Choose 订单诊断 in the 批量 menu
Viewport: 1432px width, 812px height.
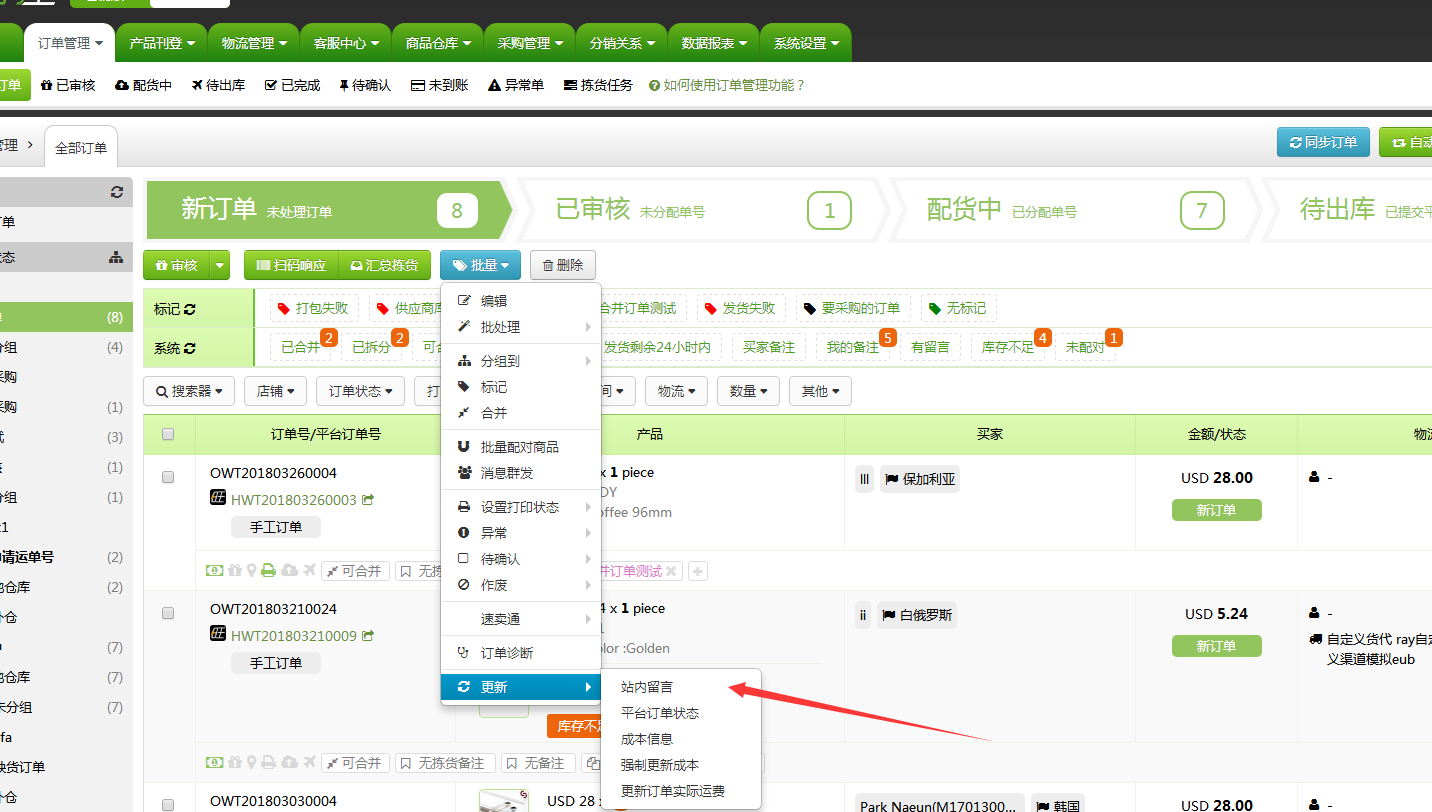(x=521, y=653)
